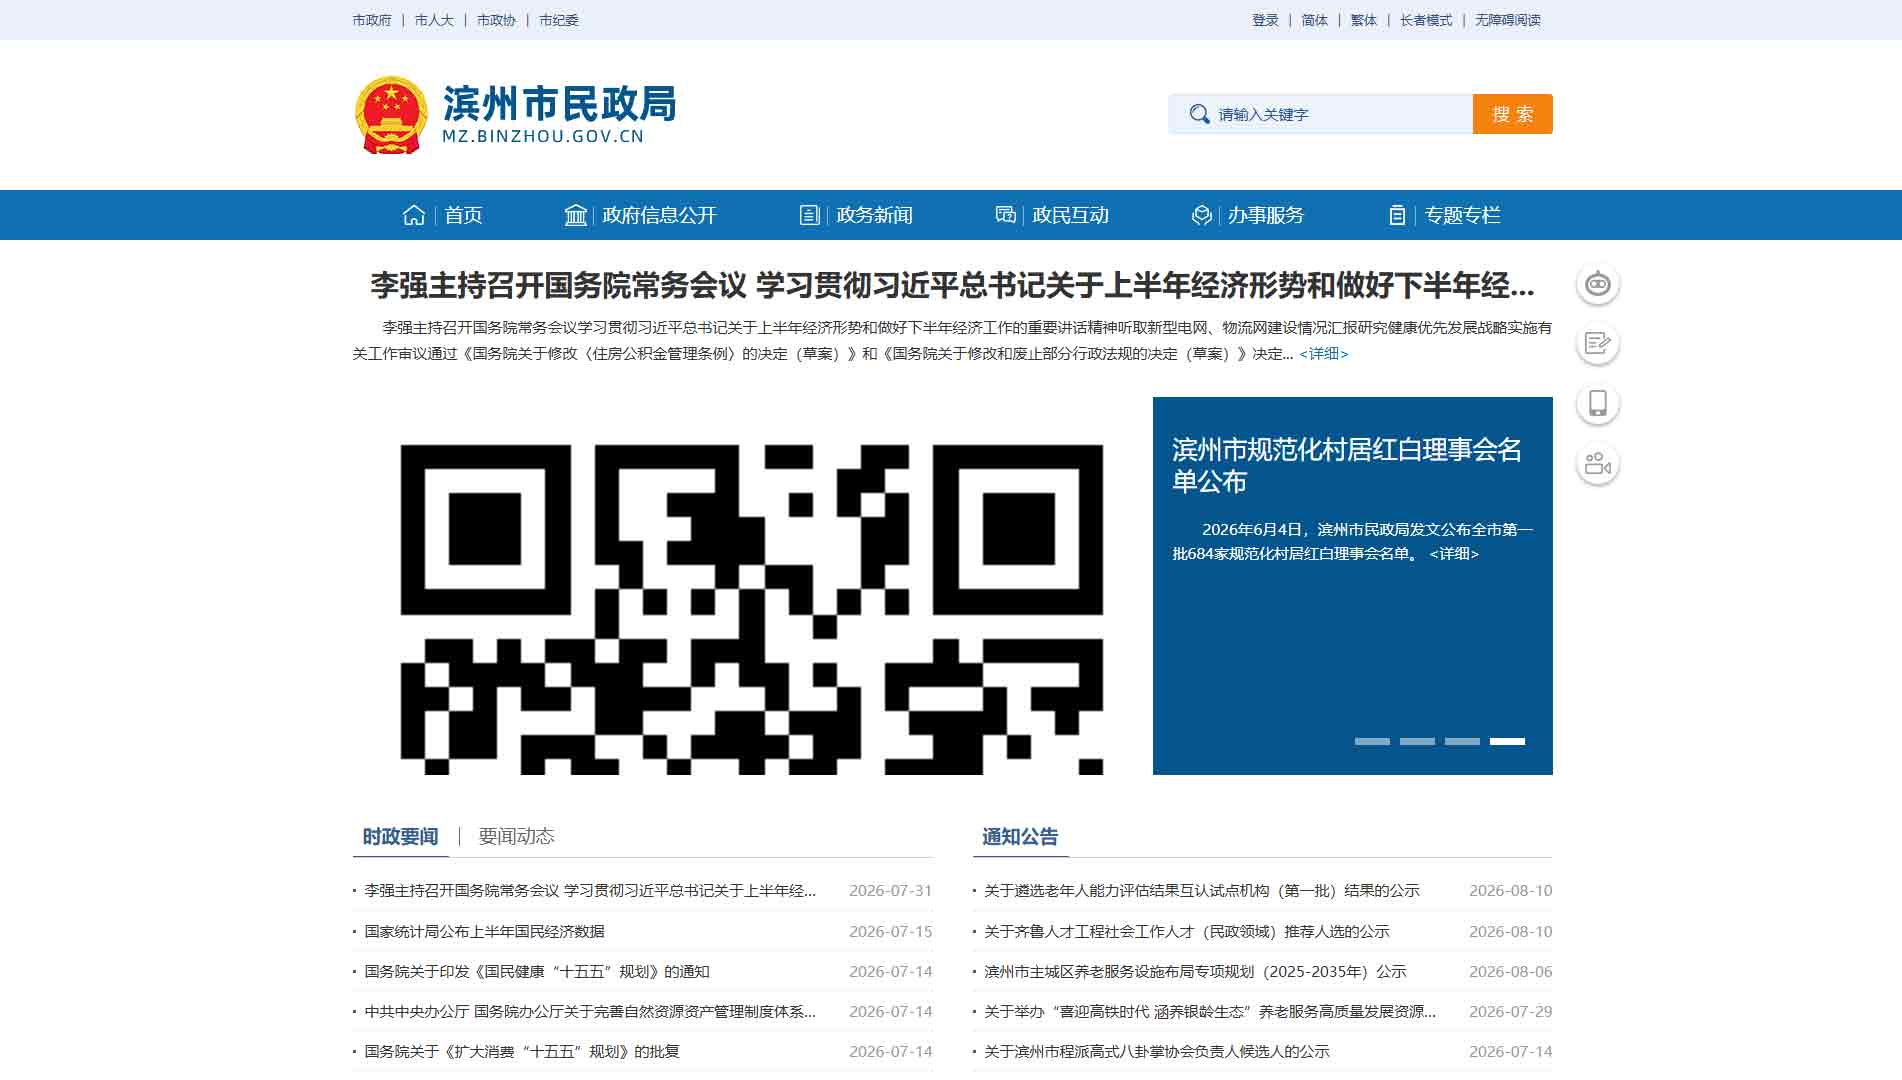Select the third carousel slide indicator
The width and height of the screenshot is (1902, 1080).
pyautogui.click(x=1462, y=741)
